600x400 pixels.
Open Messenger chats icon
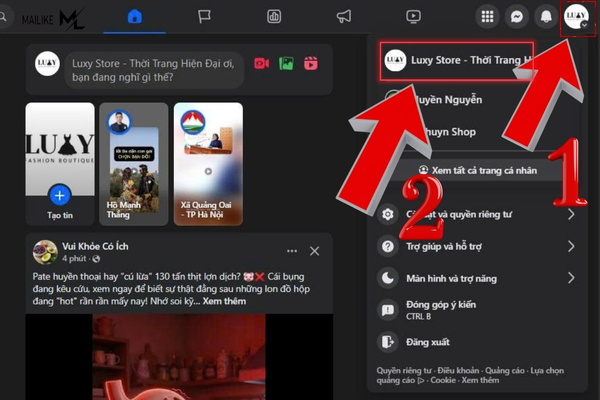pyautogui.click(x=517, y=16)
